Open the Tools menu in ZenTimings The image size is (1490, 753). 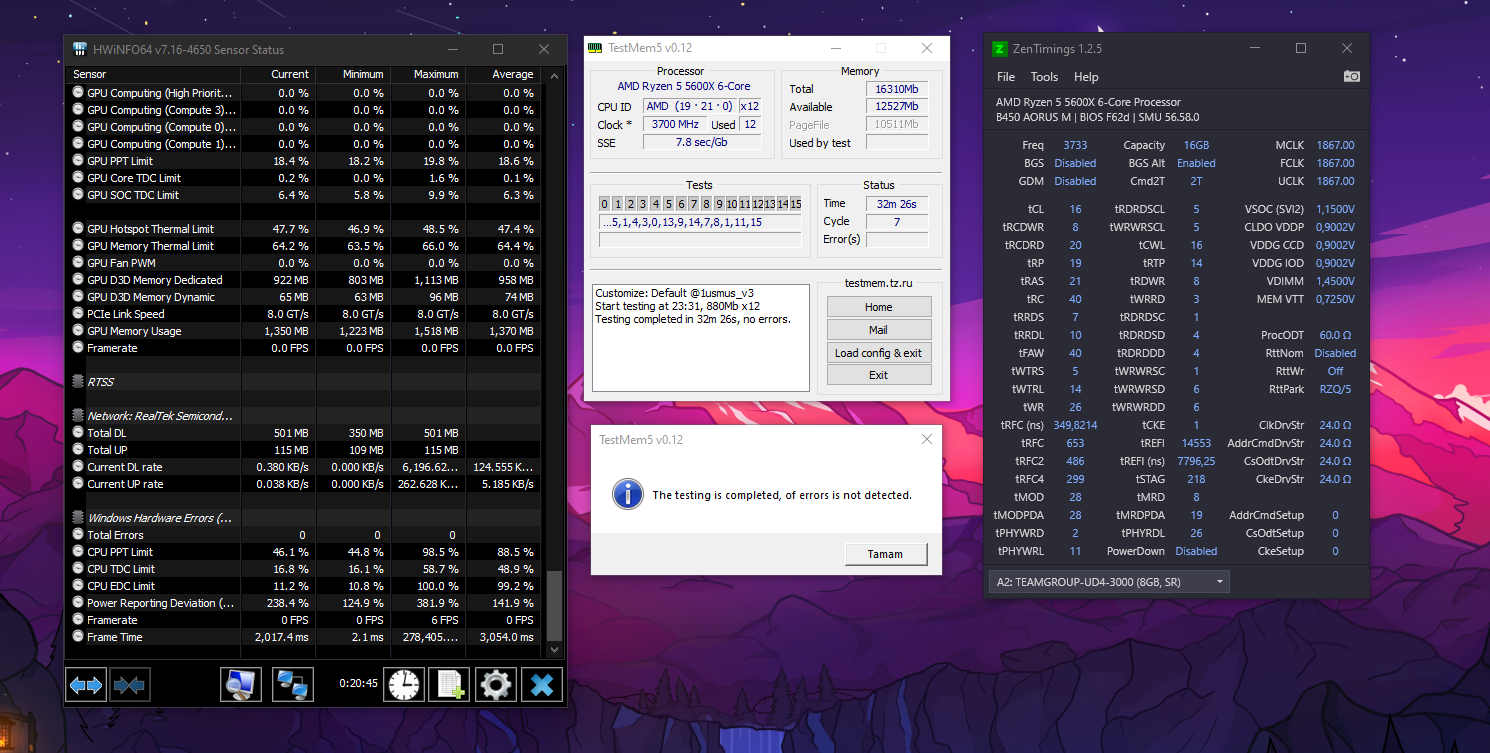click(1044, 77)
